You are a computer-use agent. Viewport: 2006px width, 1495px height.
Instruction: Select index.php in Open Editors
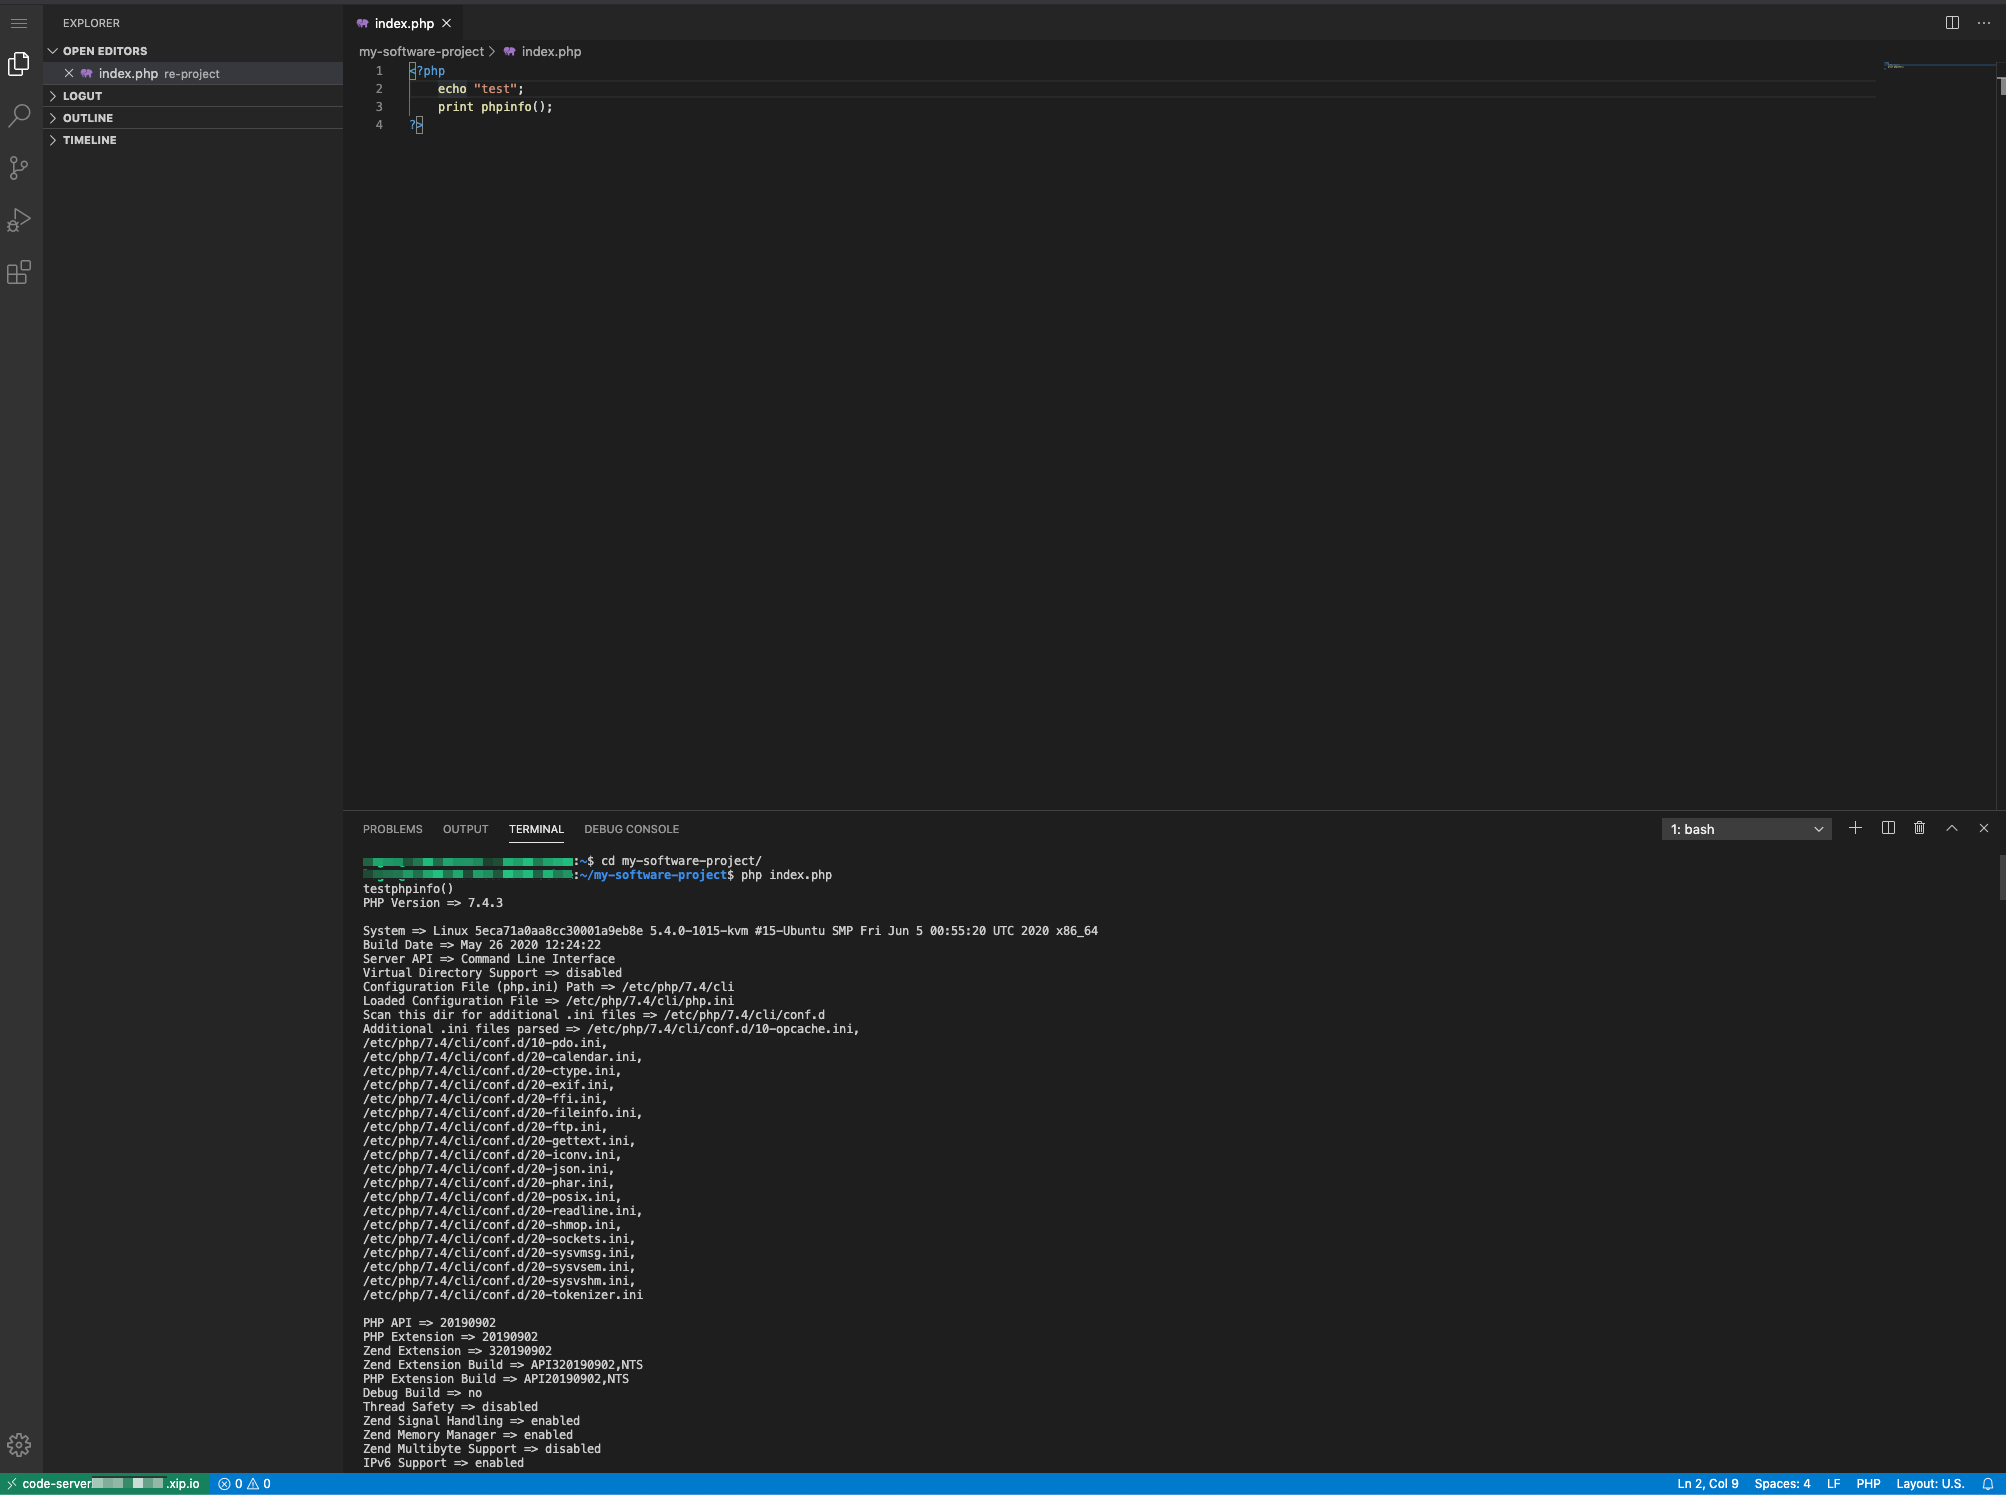pyautogui.click(x=193, y=73)
